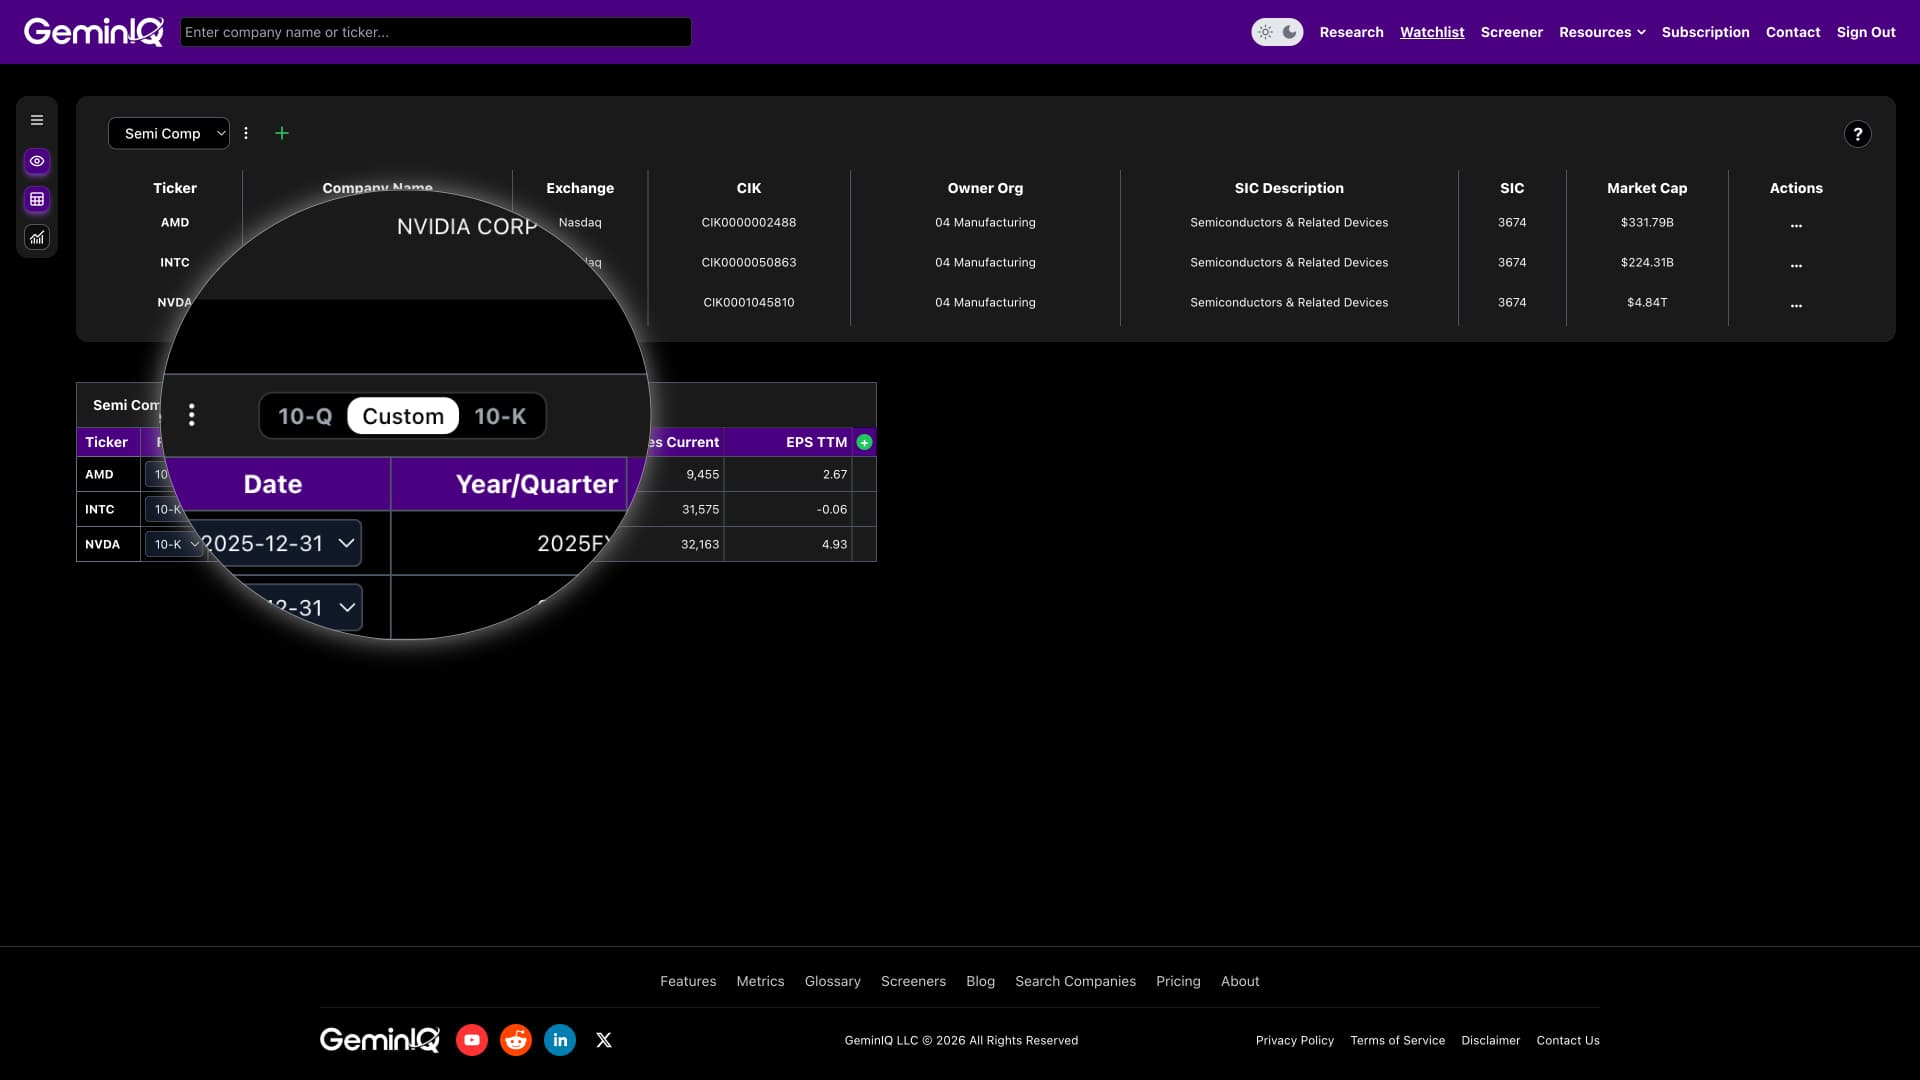1920x1080 pixels.
Task: Select the eye watchlist view icon in sidebar
Action: tap(37, 161)
